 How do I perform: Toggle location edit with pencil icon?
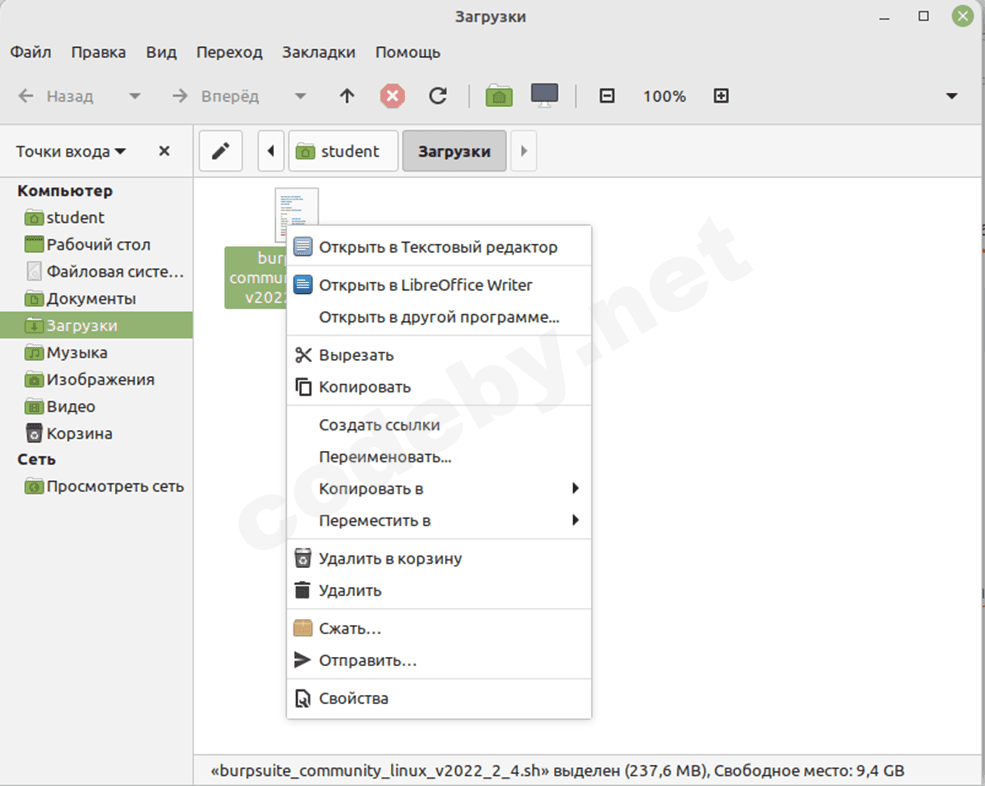coord(221,152)
